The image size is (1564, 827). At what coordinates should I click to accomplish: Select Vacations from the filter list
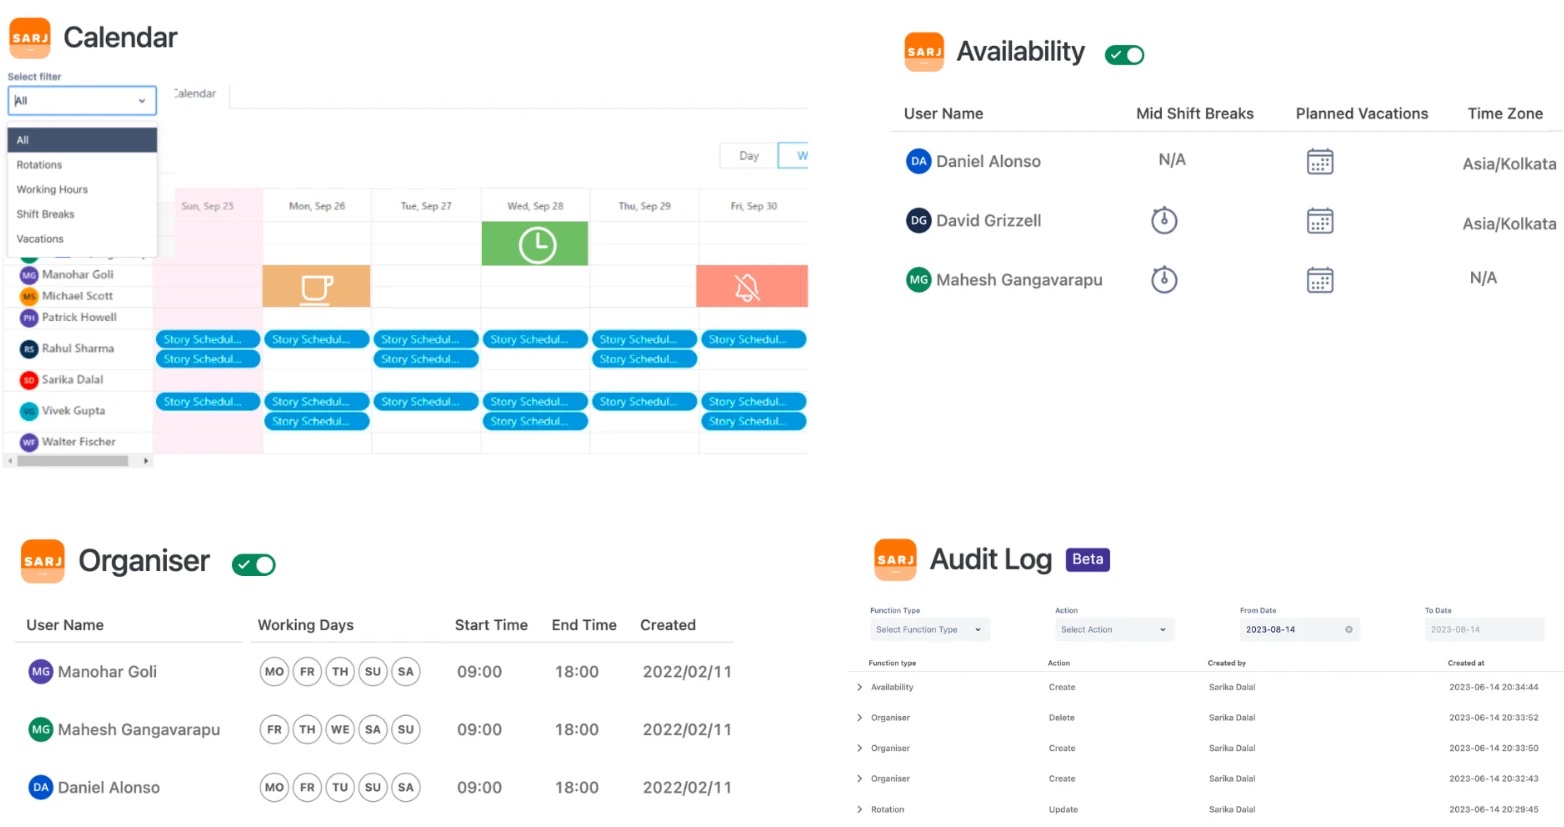82,240
